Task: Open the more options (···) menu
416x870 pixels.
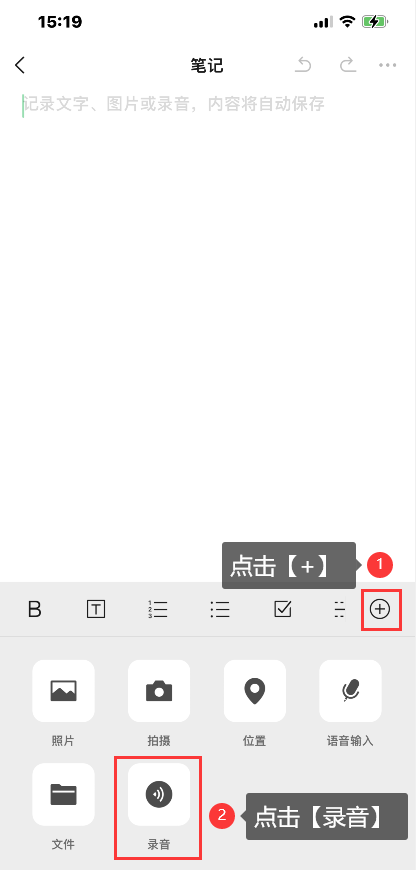Action: click(388, 65)
